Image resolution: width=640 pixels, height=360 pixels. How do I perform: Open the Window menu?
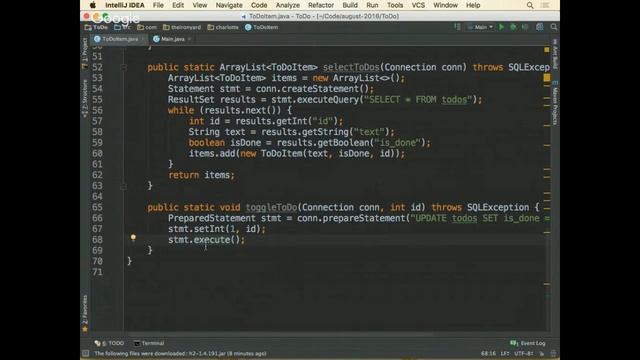click(x=445, y=5)
